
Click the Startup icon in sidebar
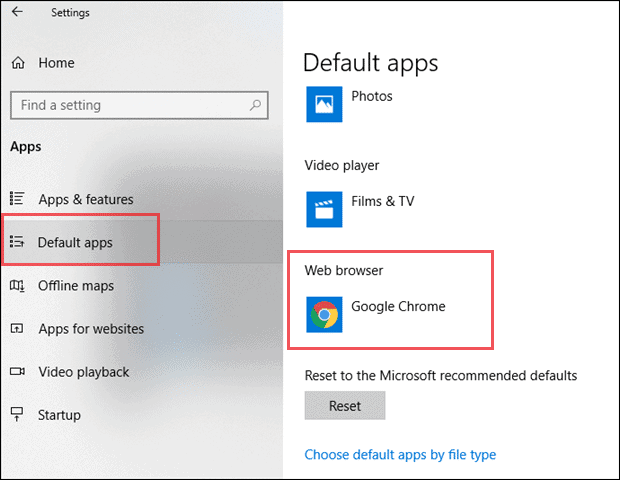[x=17, y=415]
